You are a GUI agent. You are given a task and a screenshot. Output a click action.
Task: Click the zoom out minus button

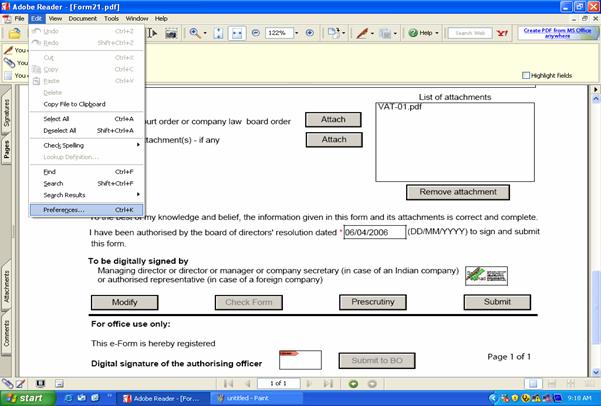[256, 33]
